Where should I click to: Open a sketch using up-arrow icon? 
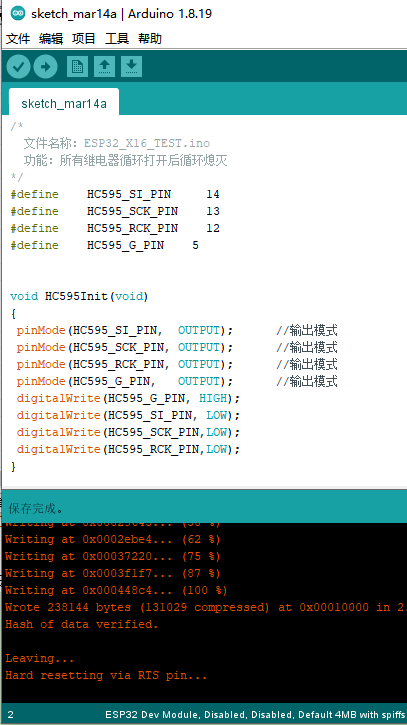pyautogui.click(x=105, y=67)
